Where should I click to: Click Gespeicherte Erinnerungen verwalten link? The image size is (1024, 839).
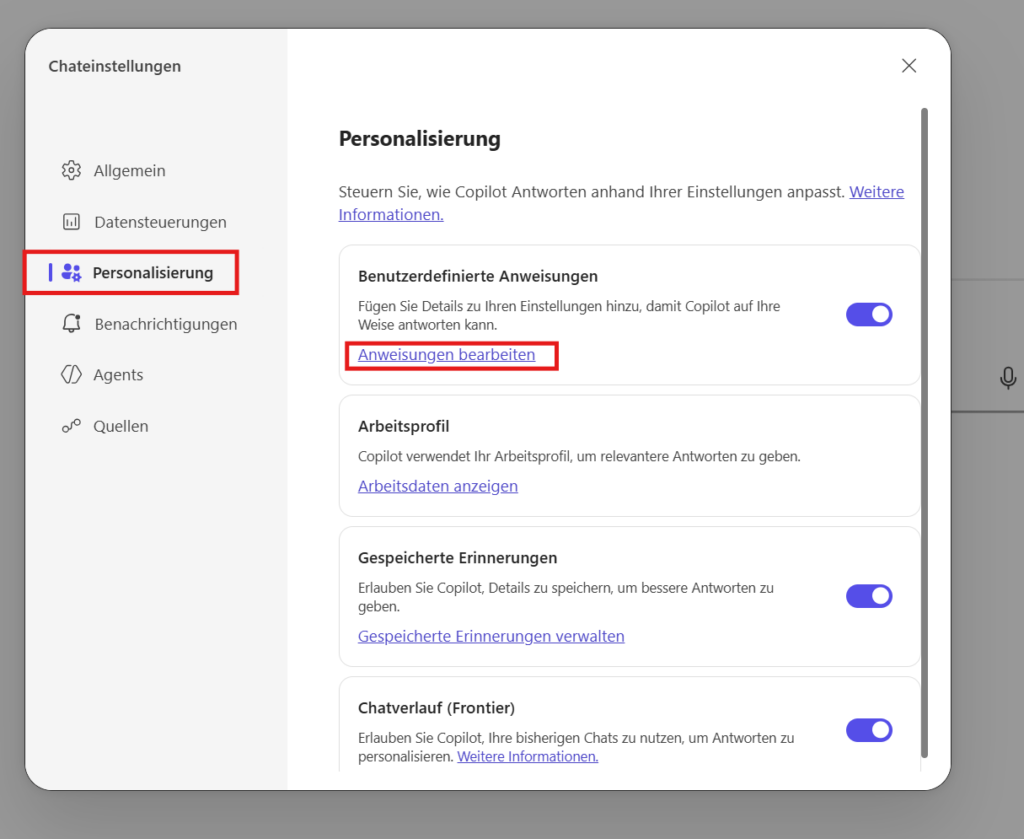(x=491, y=636)
